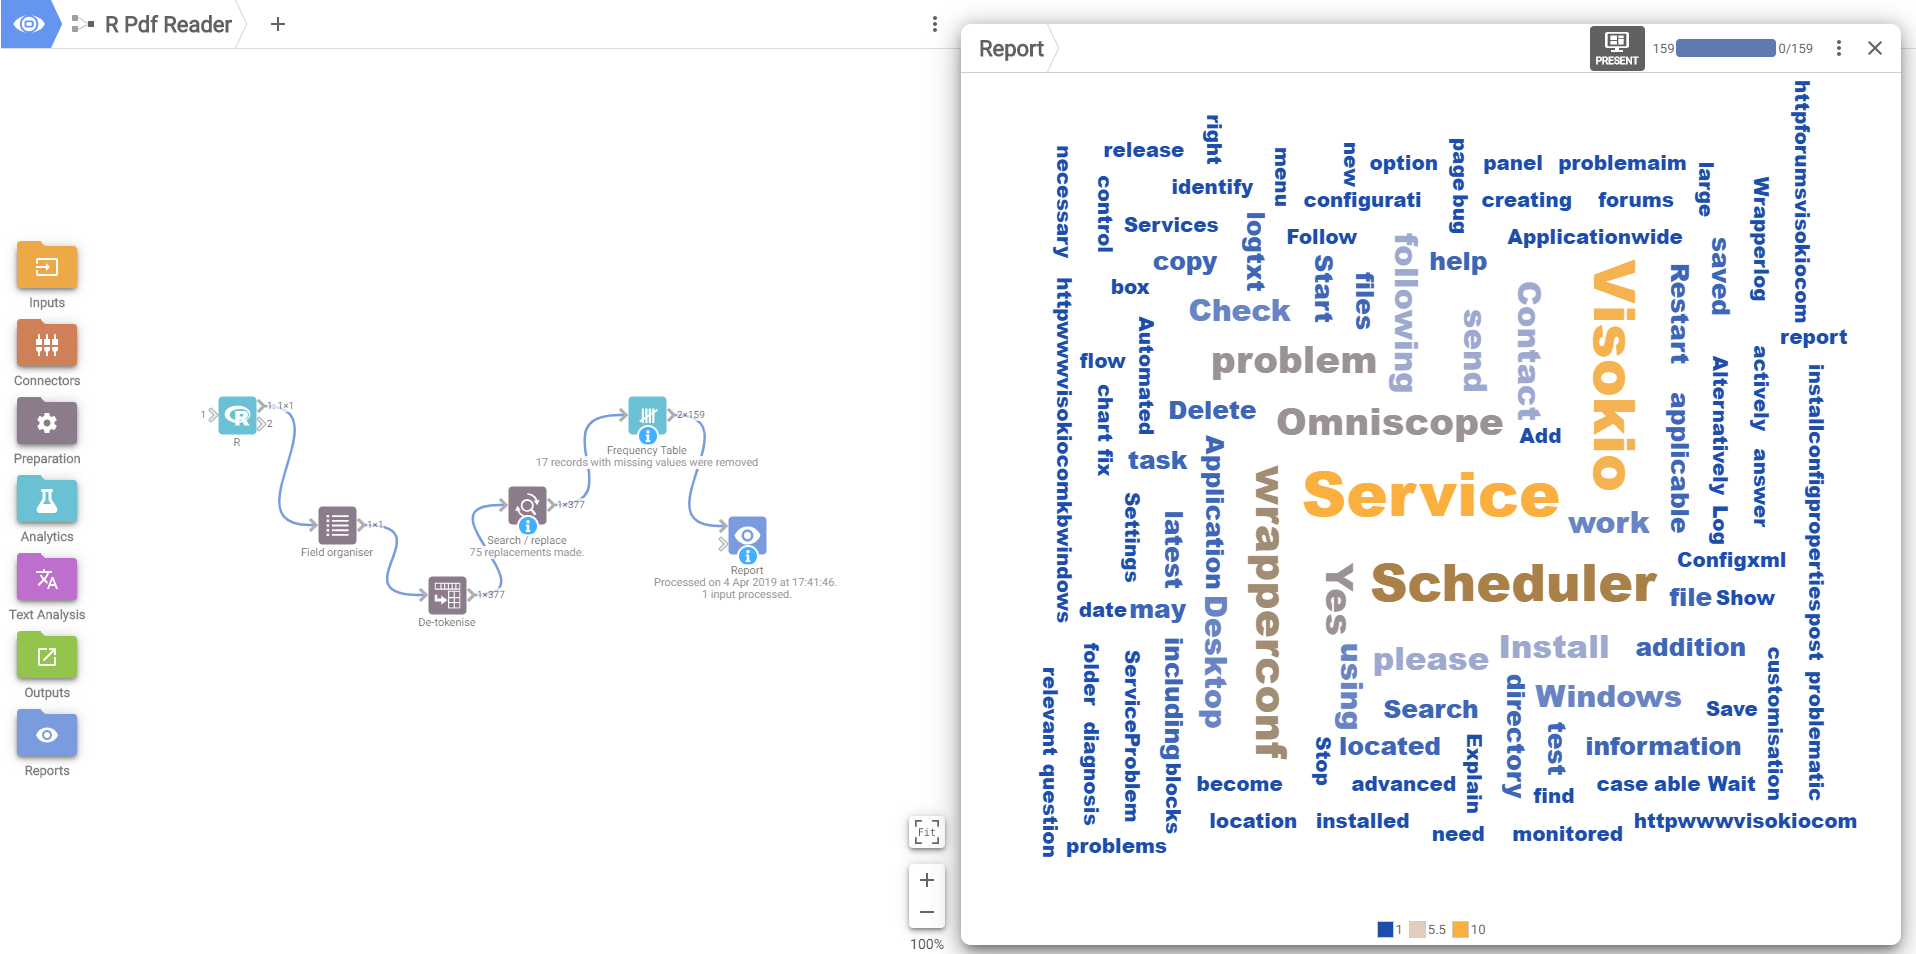Click the word httpwwwvisokiocom in cloud
The width and height of the screenshot is (1916, 954).
pos(1745,821)
